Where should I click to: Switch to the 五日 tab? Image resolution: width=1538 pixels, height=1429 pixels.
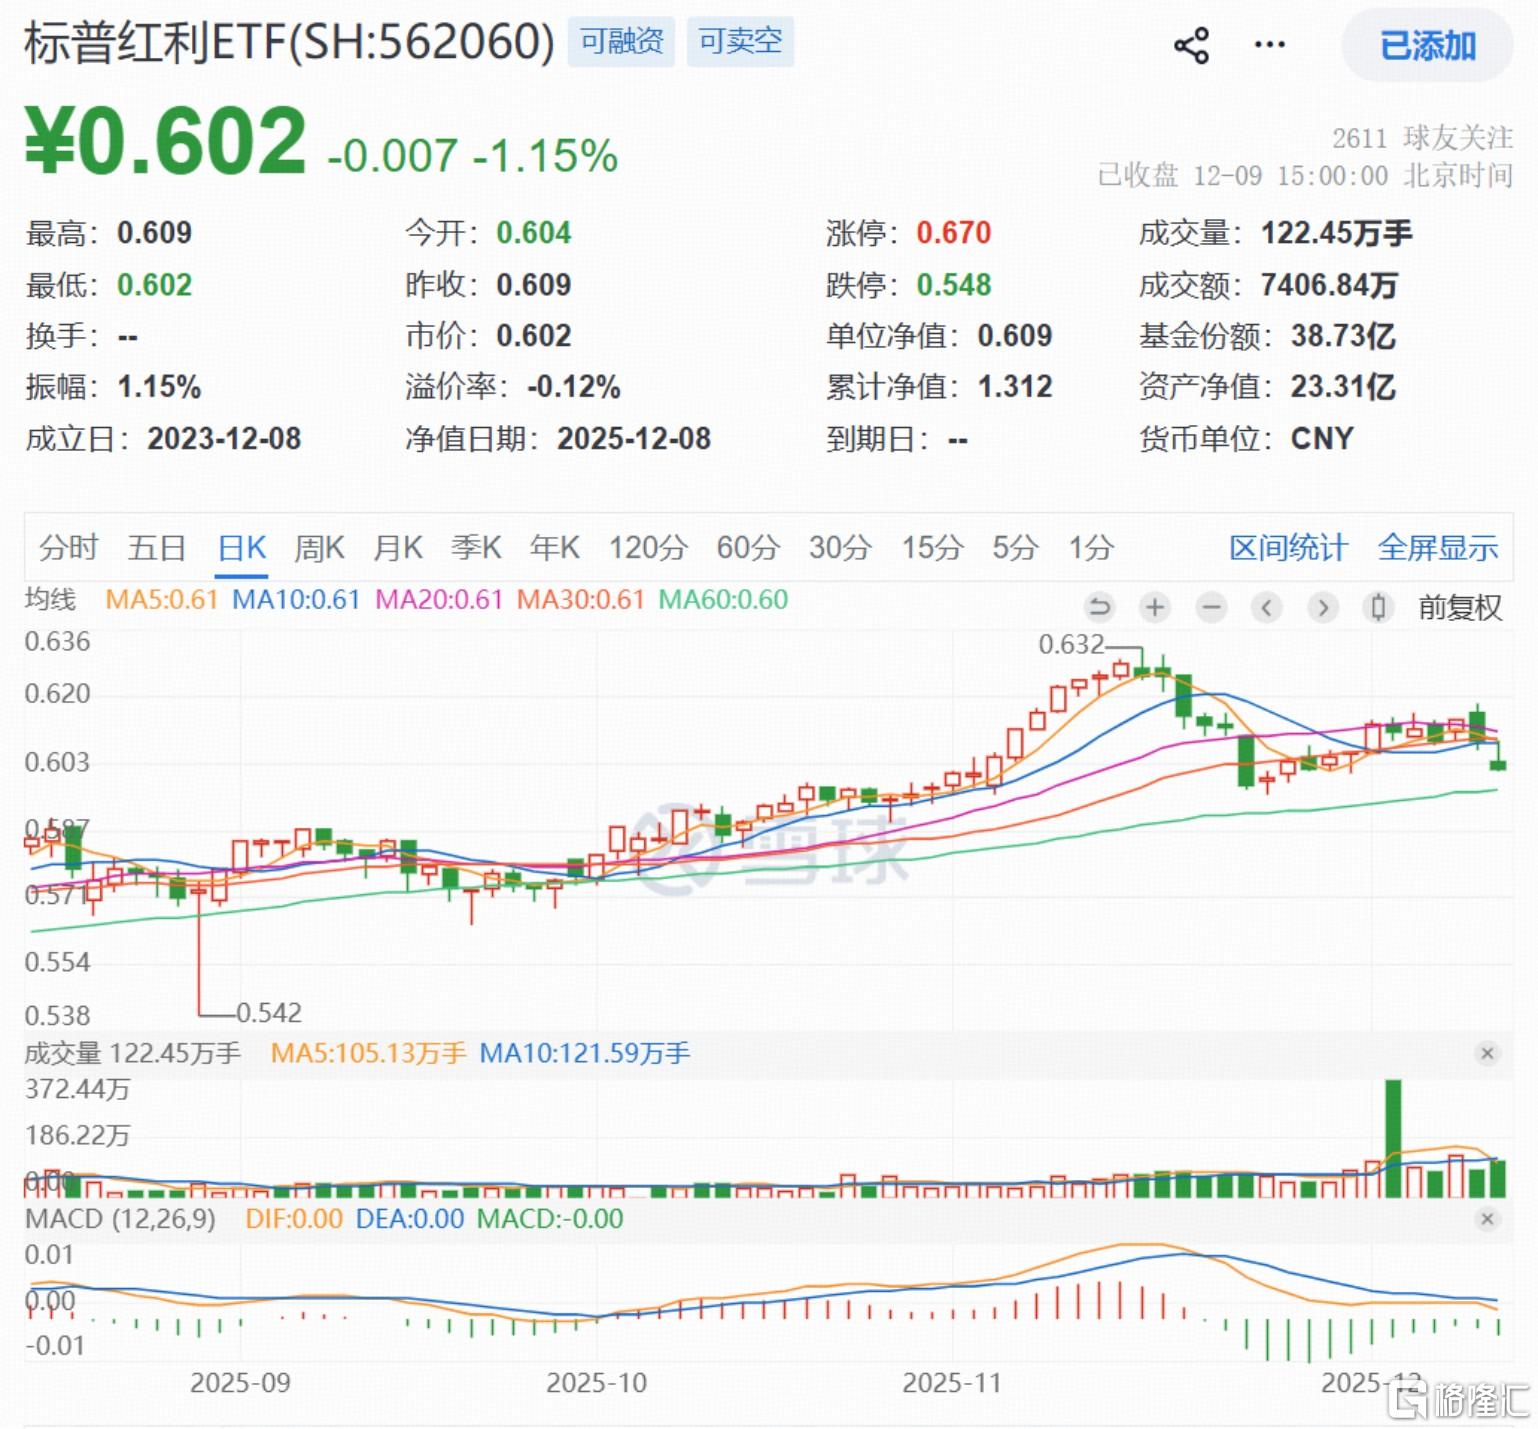click(x=157, y=547)
